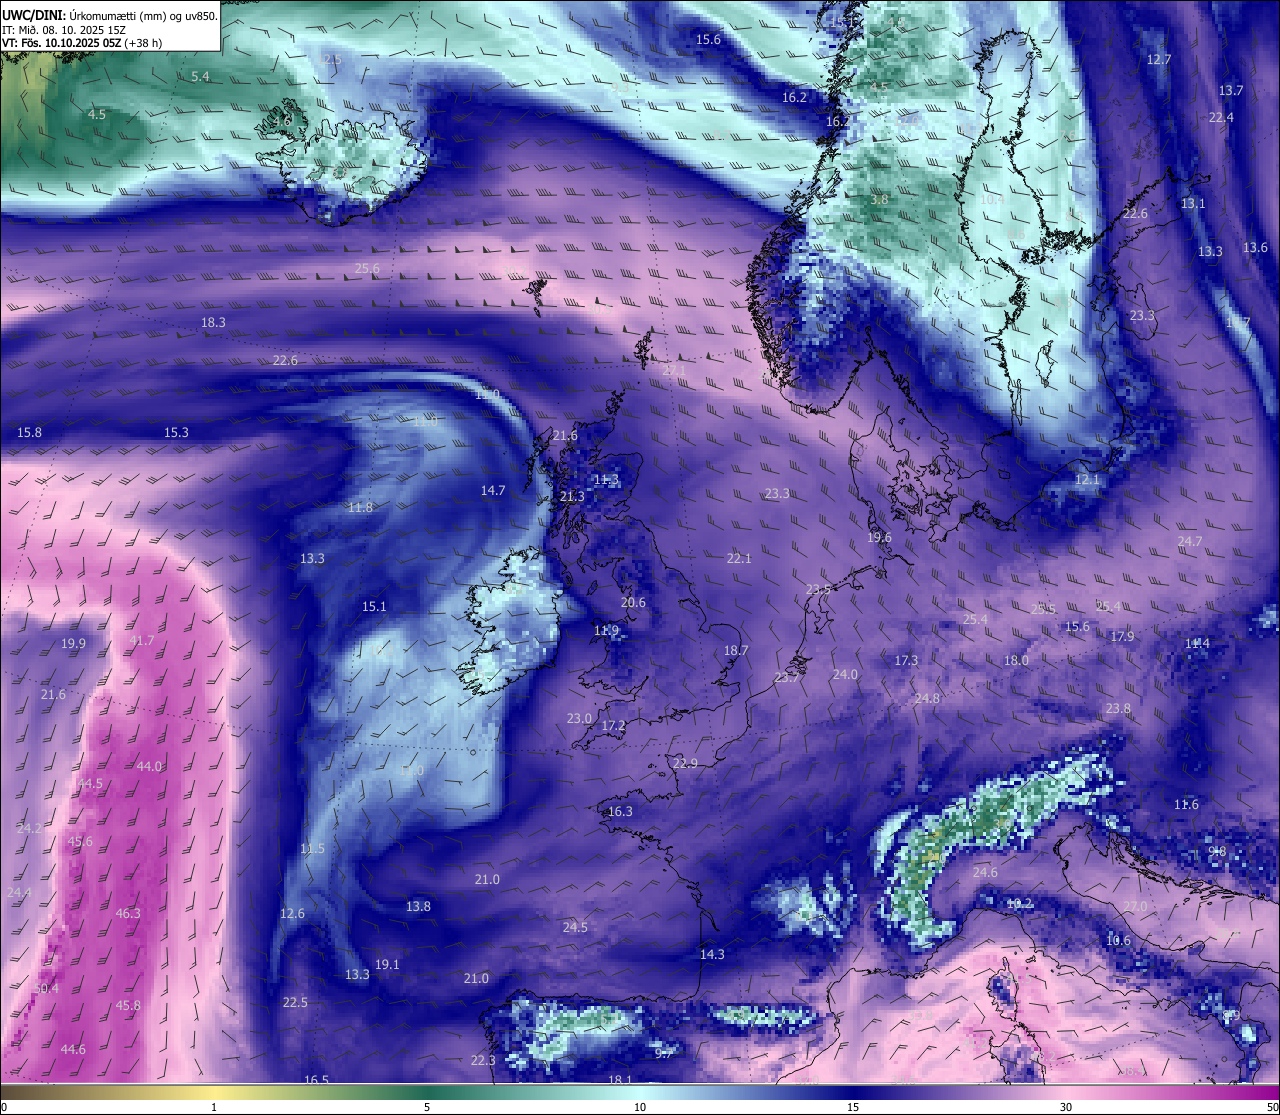Image resolution: width=1280 pixels, height=1115 pixels.
Task: Click the map value "18.3"
Action: [213, 323]
